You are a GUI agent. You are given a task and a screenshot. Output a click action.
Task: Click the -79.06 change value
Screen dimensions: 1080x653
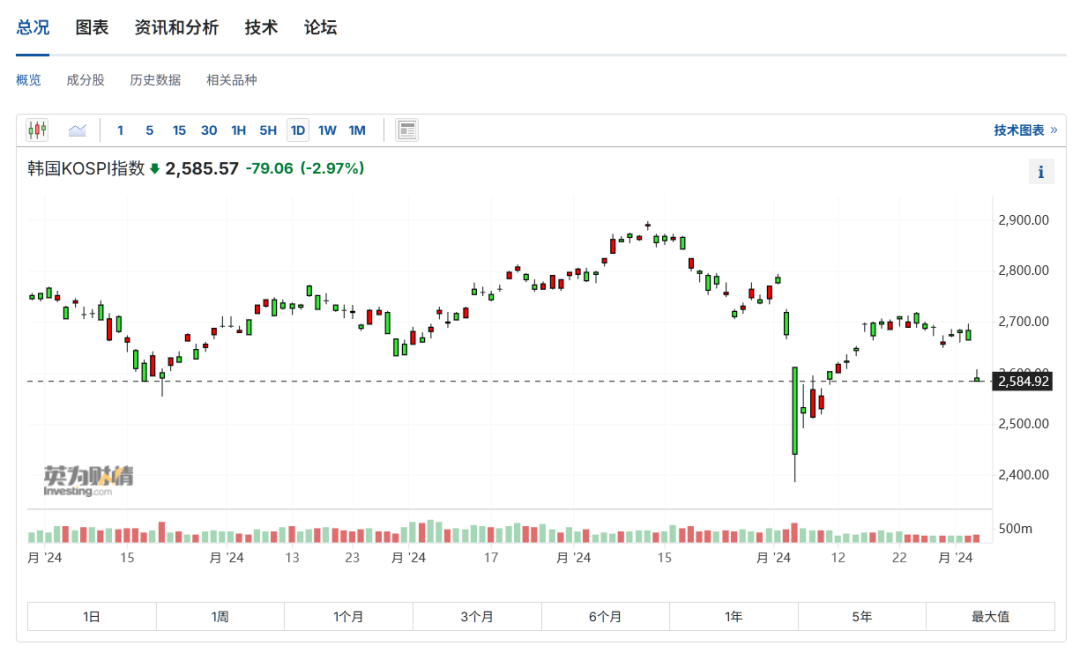[x=269, y=169]
